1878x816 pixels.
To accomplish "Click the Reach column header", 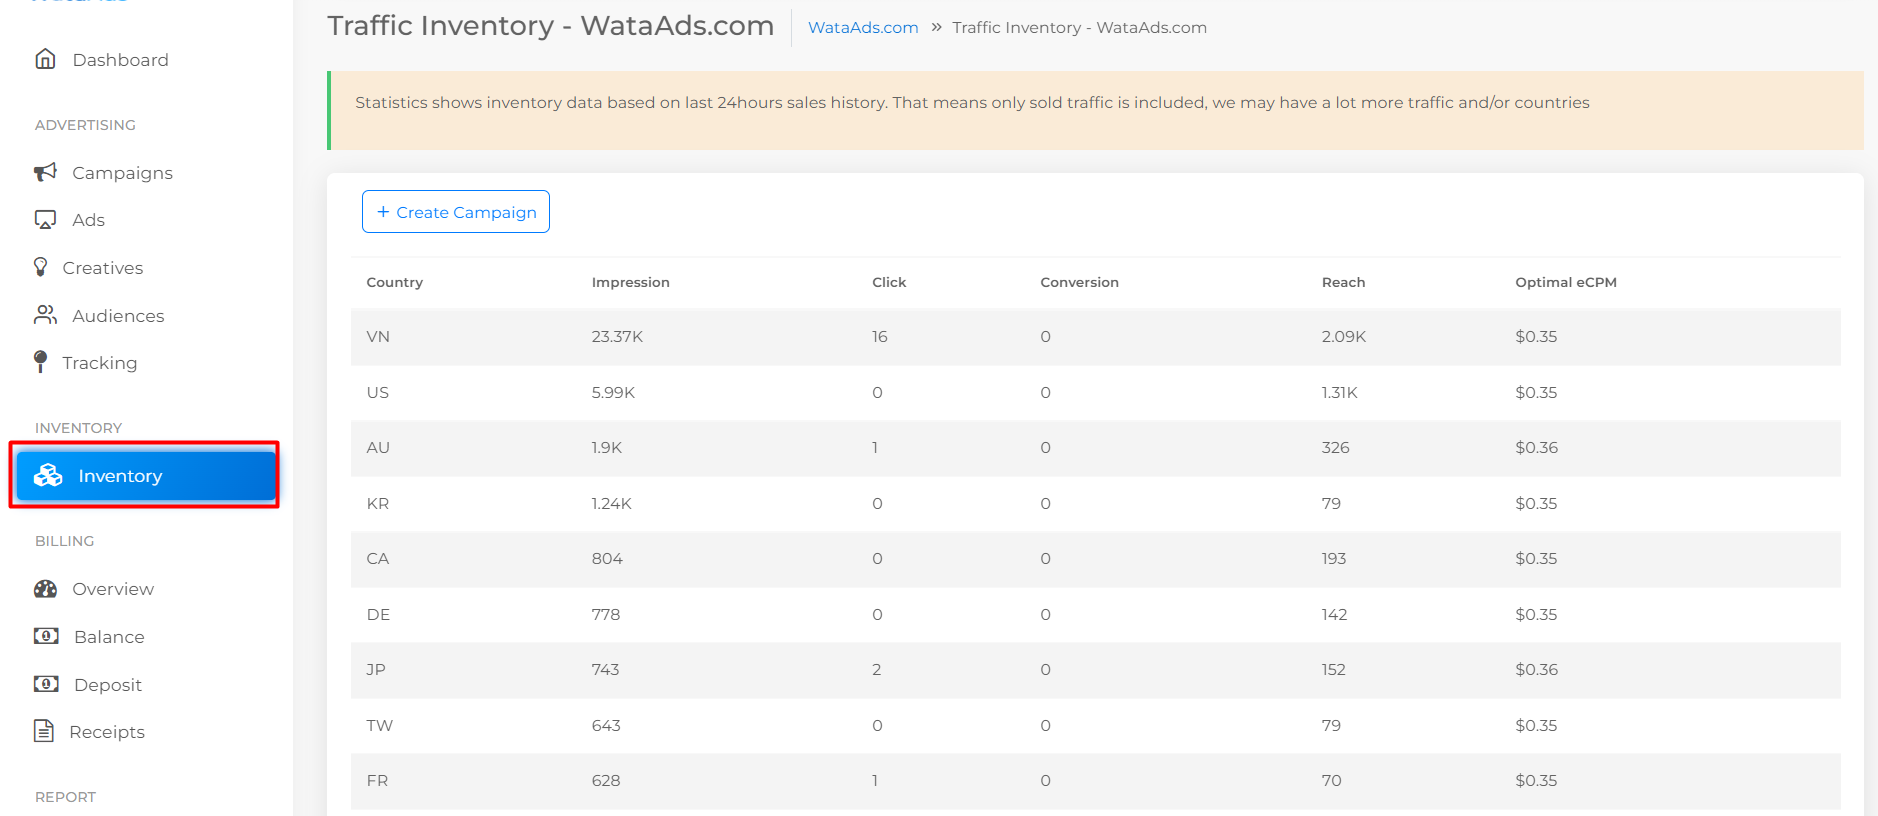I will [x=1343, y=282].
